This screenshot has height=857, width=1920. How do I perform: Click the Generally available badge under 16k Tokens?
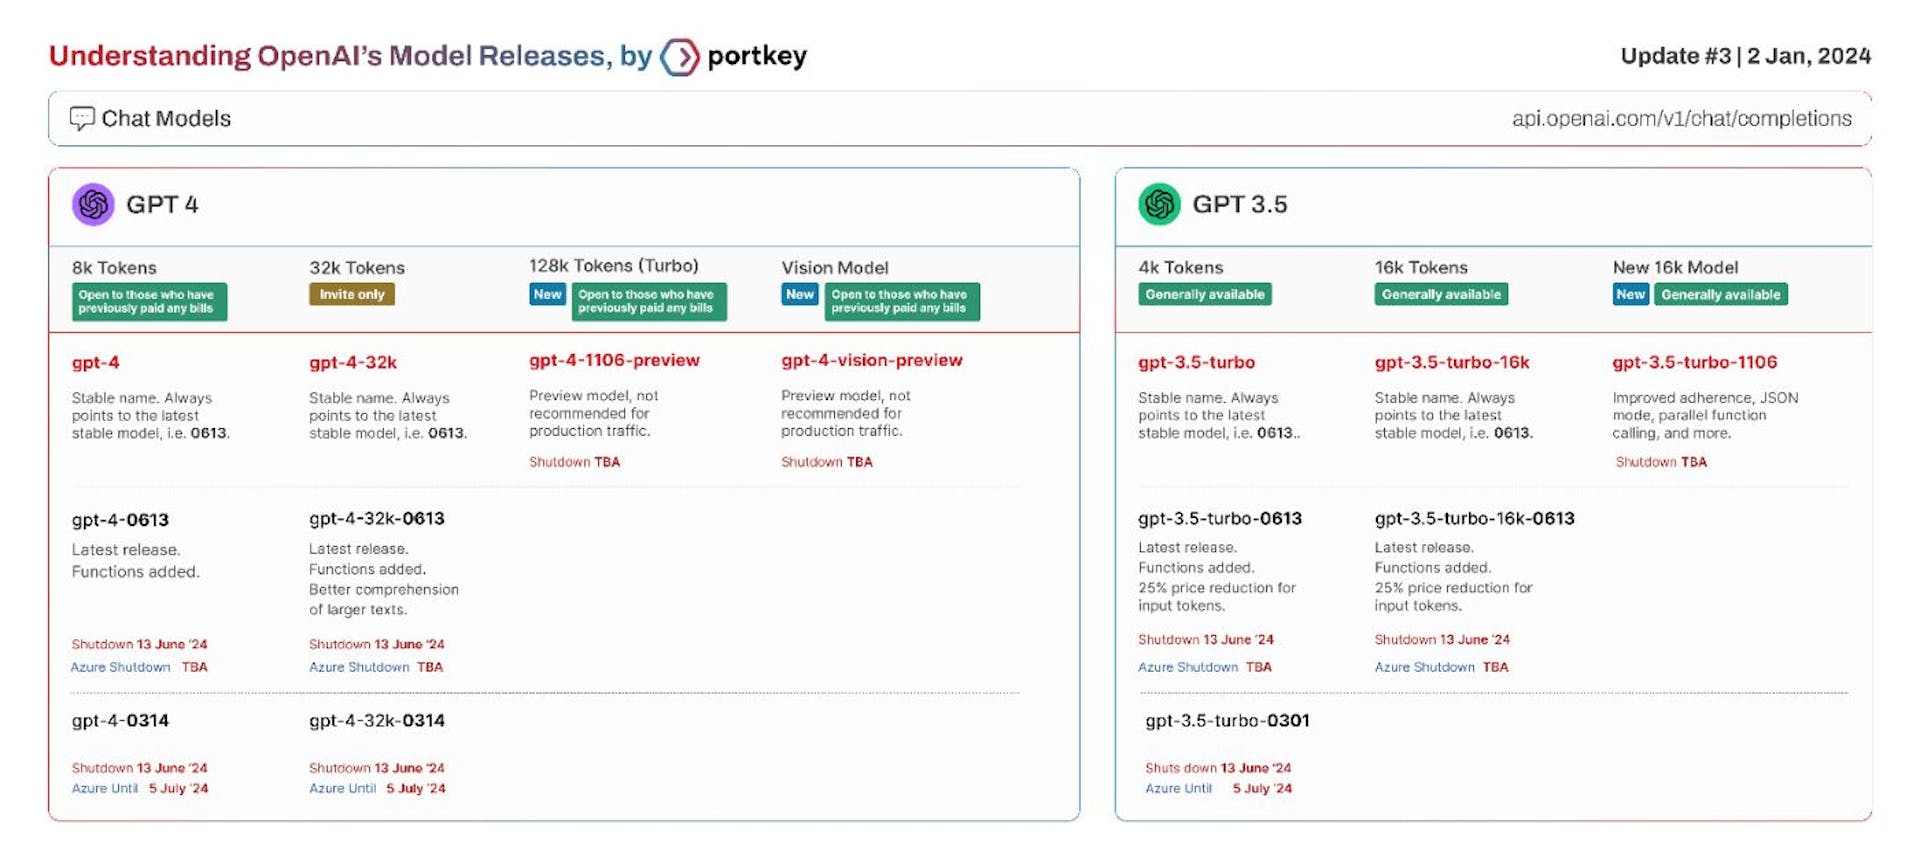pyautogui.click(x=1441, y=294)
